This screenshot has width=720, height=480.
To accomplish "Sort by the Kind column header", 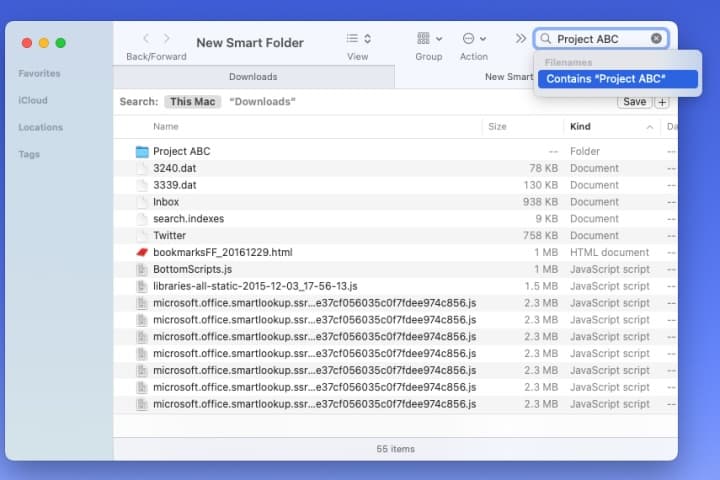I will [x=580, y=127].
